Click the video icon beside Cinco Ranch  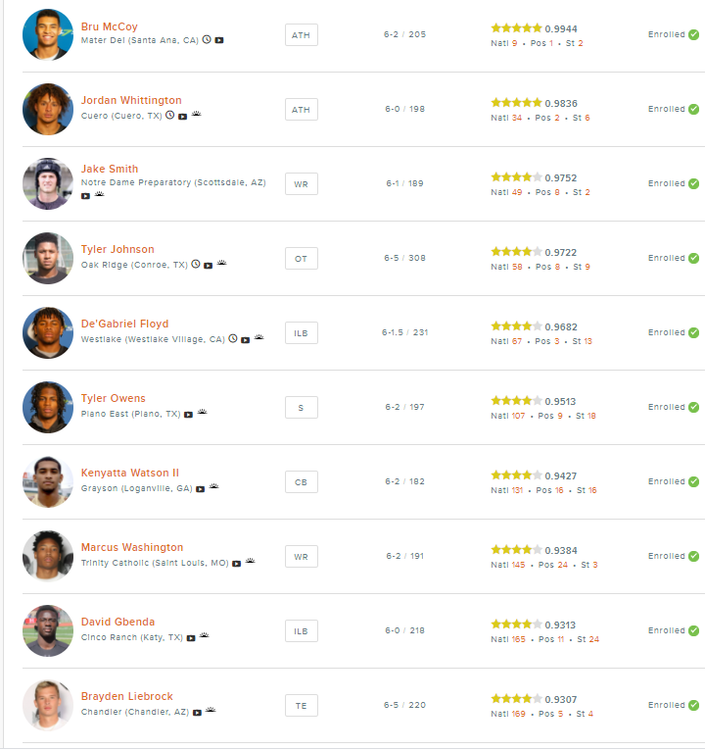191,637
